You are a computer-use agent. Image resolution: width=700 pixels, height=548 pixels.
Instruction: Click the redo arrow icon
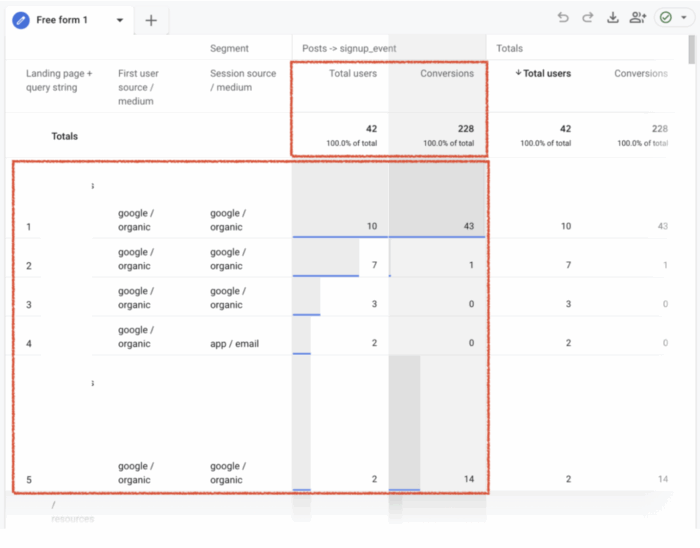(x=588, y=18)
